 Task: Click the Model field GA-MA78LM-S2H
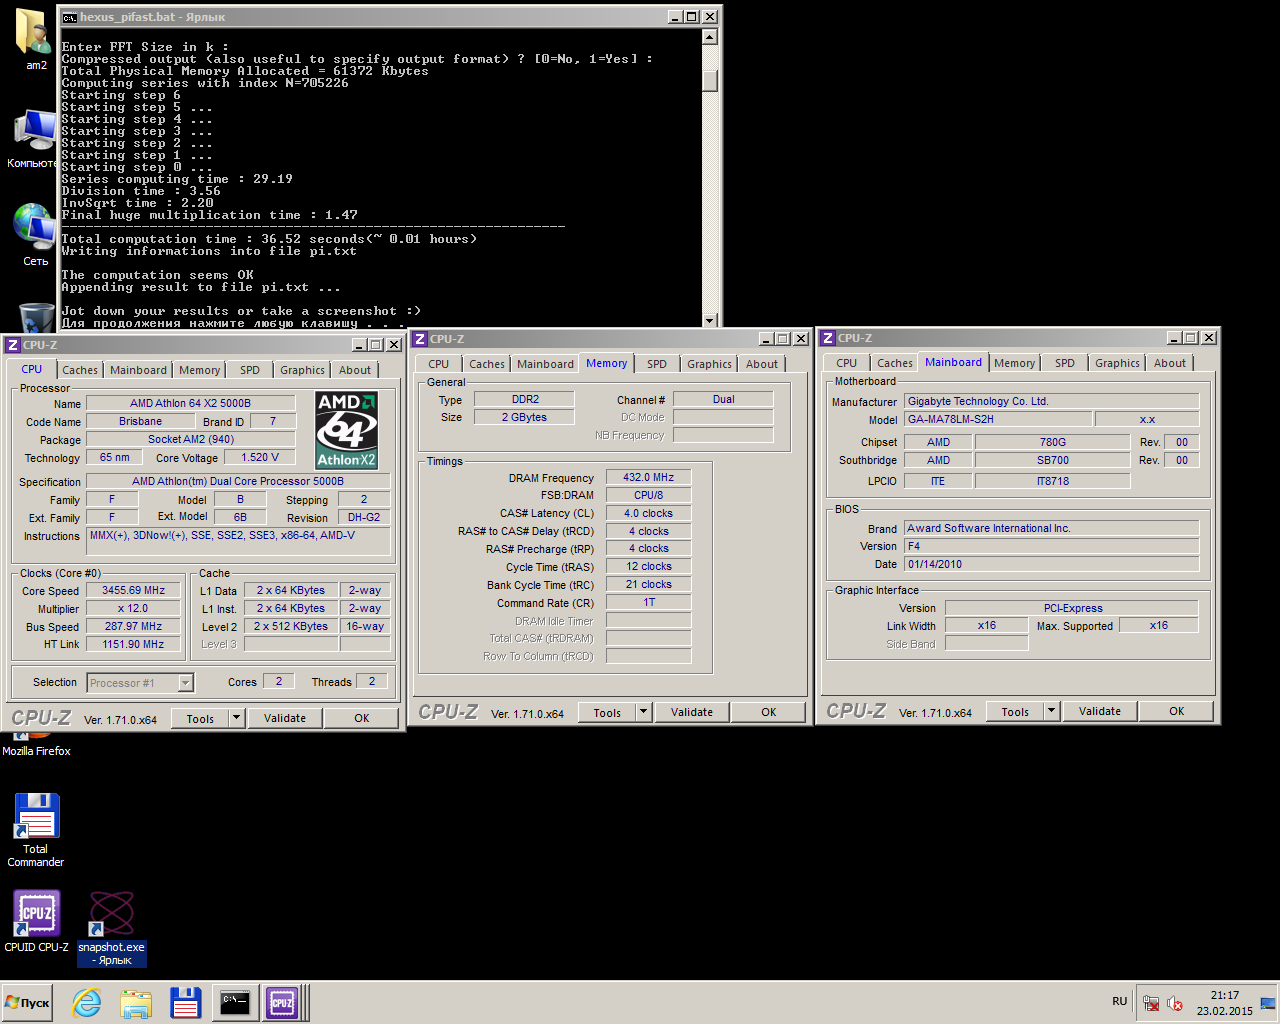coord(998,419)
